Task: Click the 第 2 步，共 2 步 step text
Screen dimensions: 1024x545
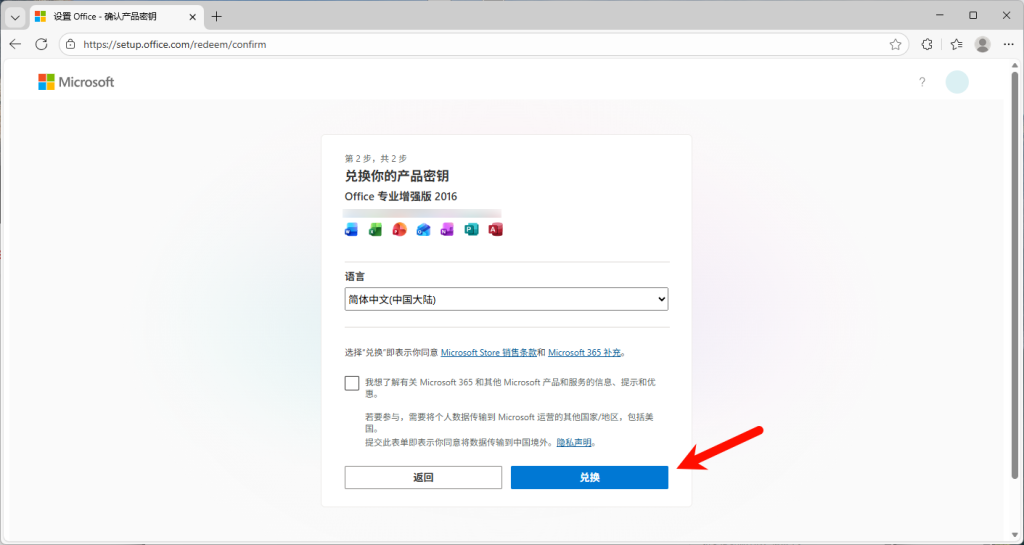Action: tap(376, 159)
